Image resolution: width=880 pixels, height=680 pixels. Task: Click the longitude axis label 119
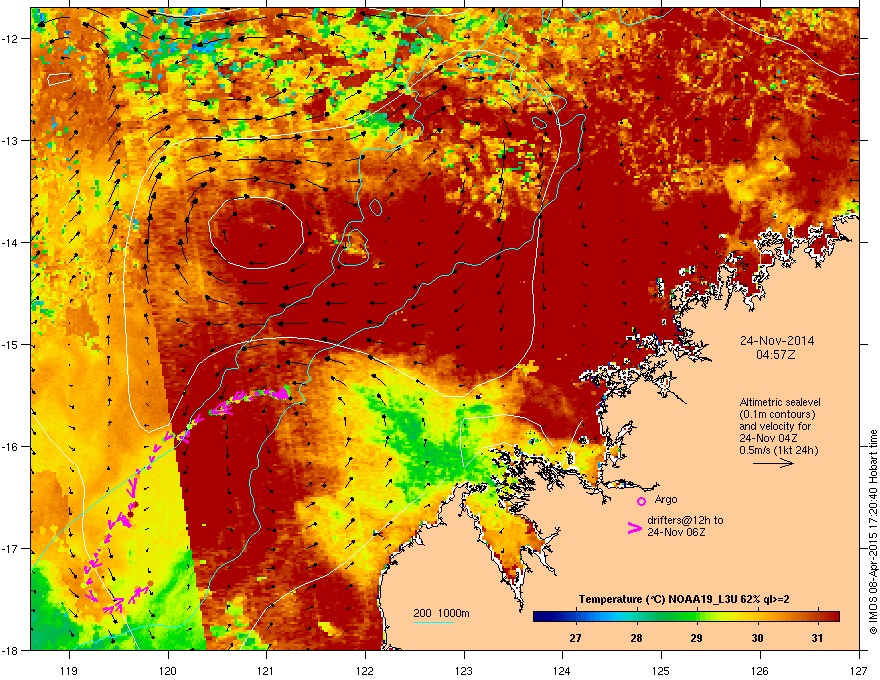point(69,670)
